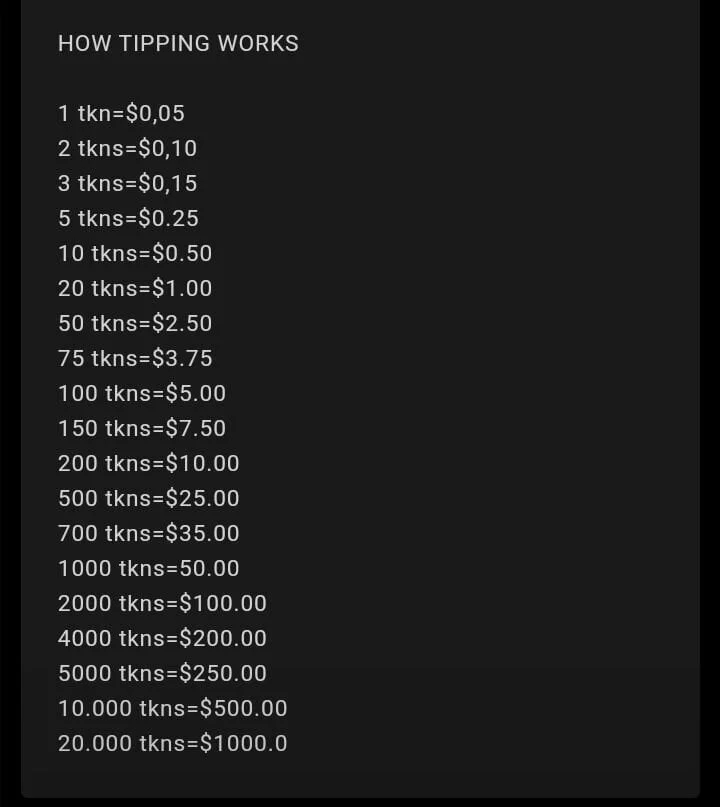The image size is (720, 807).
Task: Click the 5 tkns=$0.25 line
Action: (128, 219)
